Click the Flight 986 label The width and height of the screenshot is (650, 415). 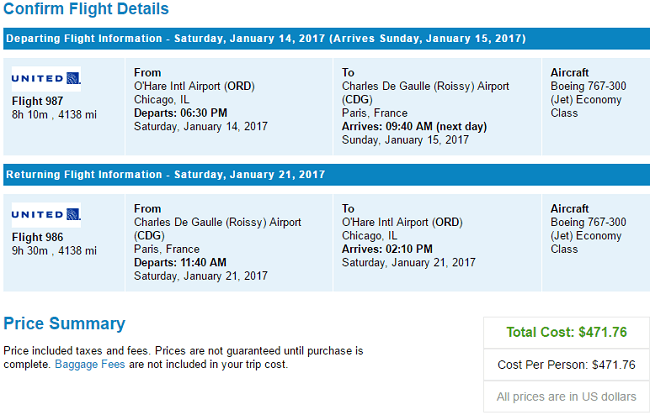coord(37,237)
